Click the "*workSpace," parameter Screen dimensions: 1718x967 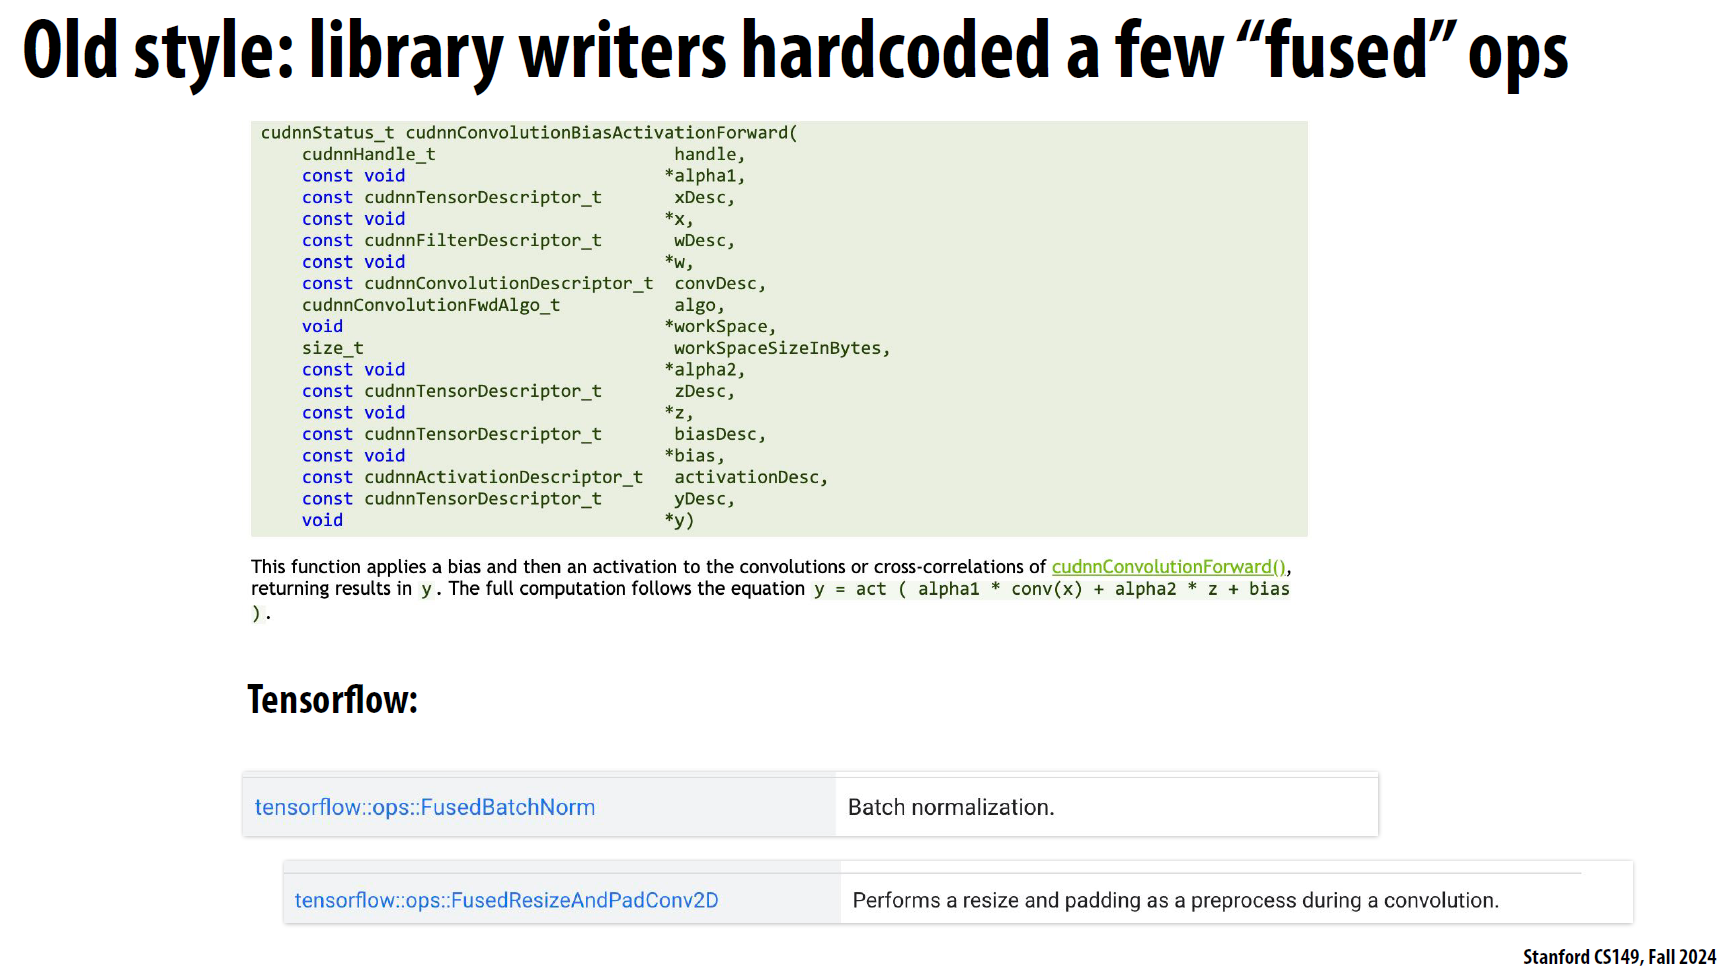(720, 327)
